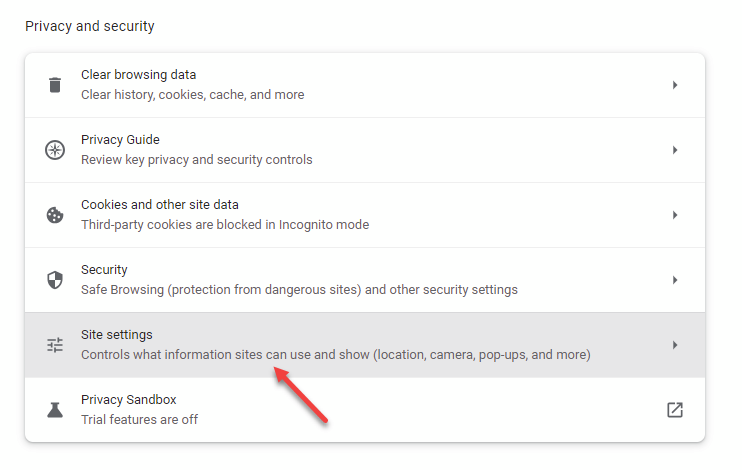Expand the Security row arrow
742x470 pixels.
[675, 280]
